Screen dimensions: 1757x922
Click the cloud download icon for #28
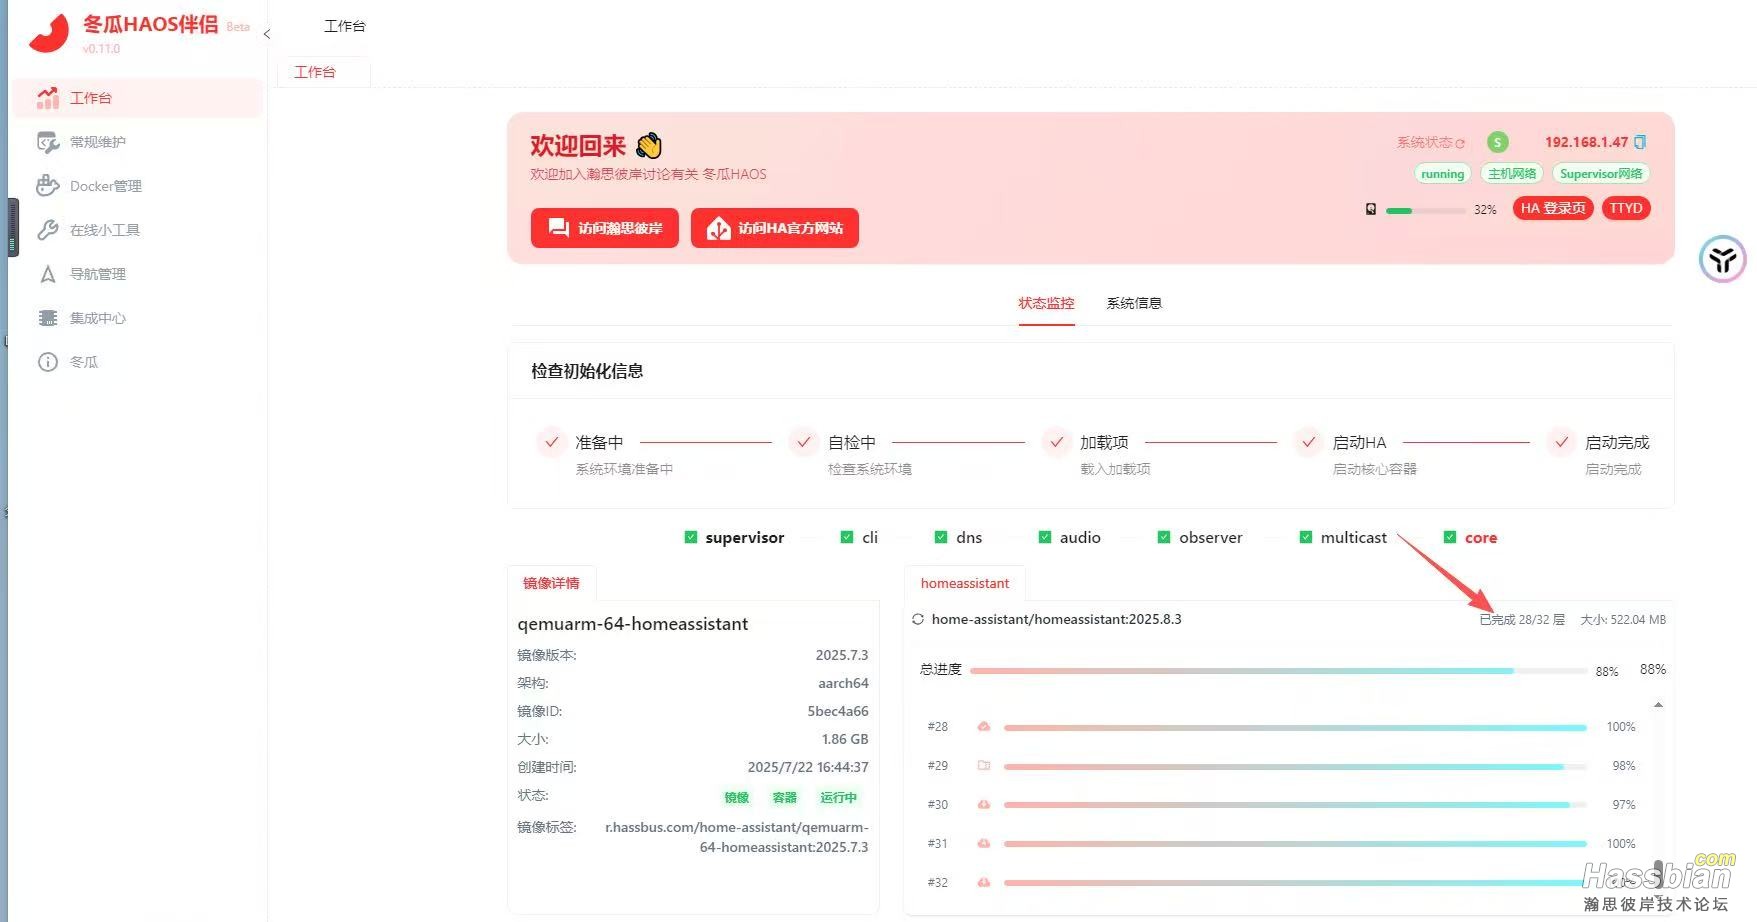pyautogui.click(x=984, y=727)
